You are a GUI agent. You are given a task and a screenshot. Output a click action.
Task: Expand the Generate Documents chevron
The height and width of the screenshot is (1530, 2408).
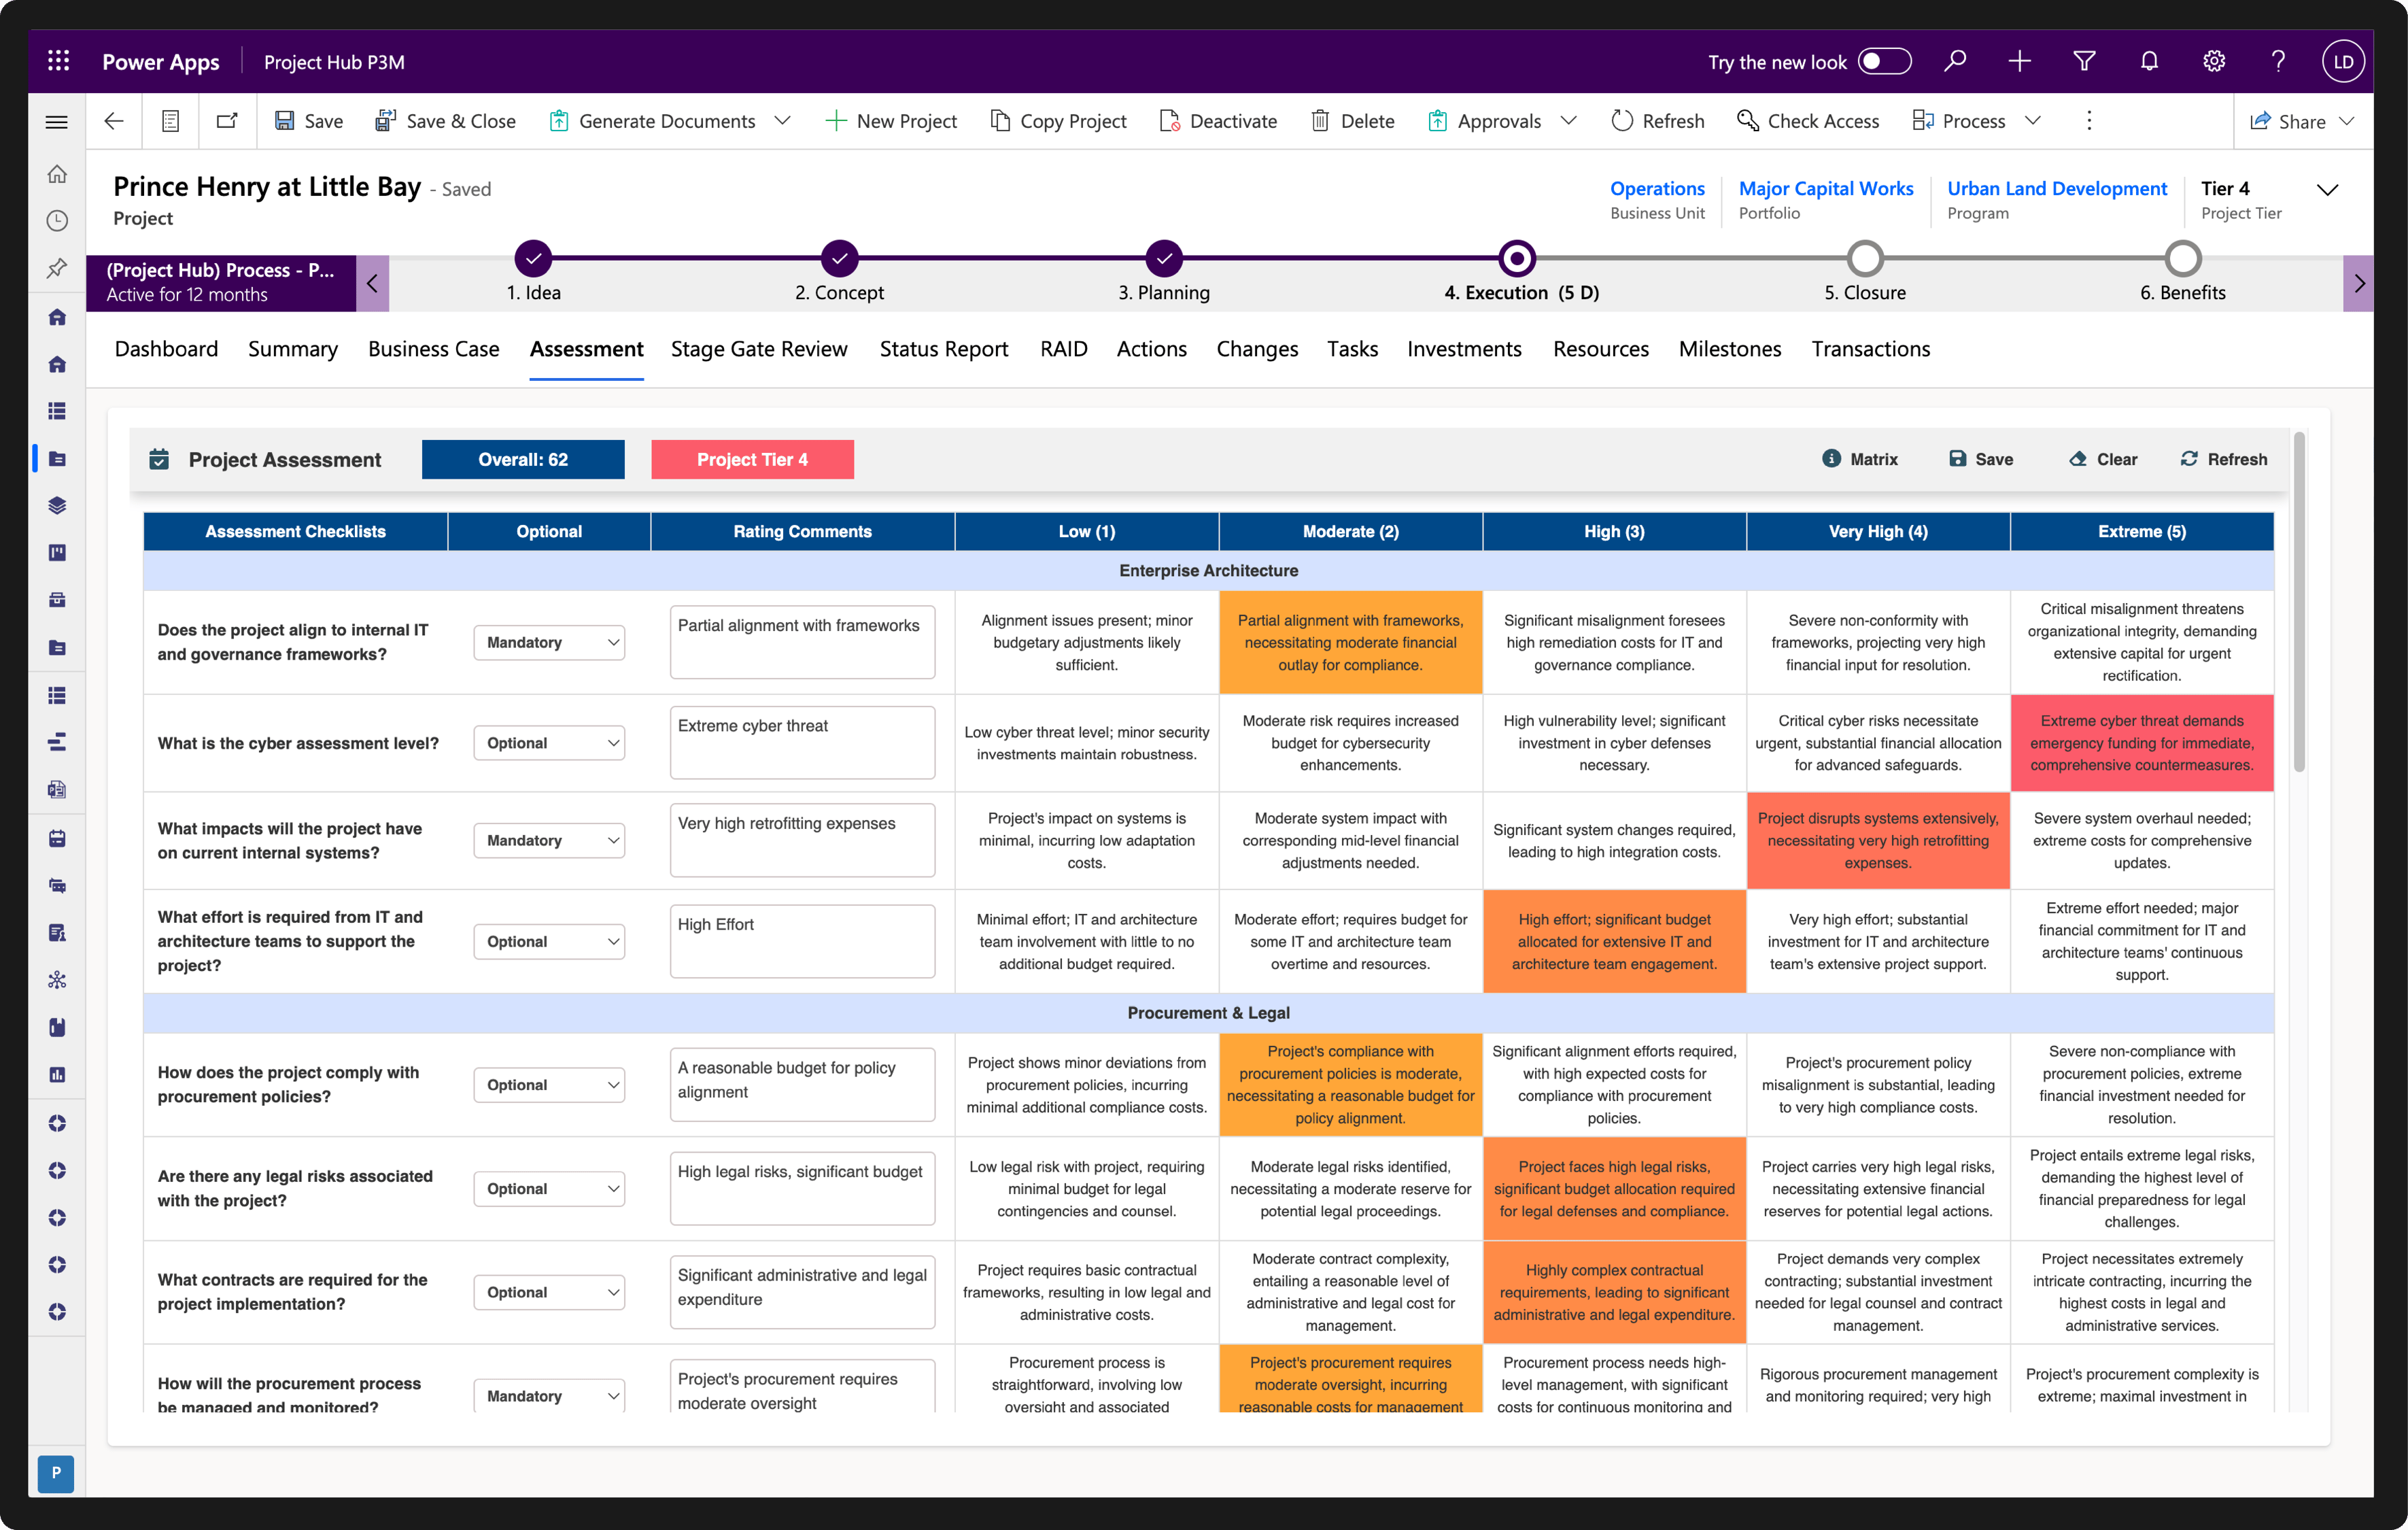point(783,121)
